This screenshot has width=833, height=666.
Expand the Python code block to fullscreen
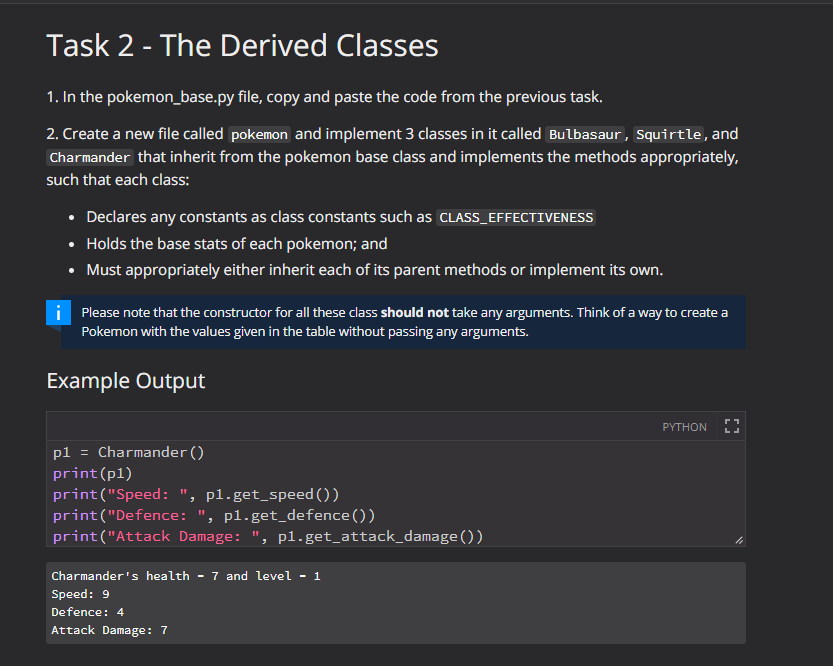click(731, 425)
